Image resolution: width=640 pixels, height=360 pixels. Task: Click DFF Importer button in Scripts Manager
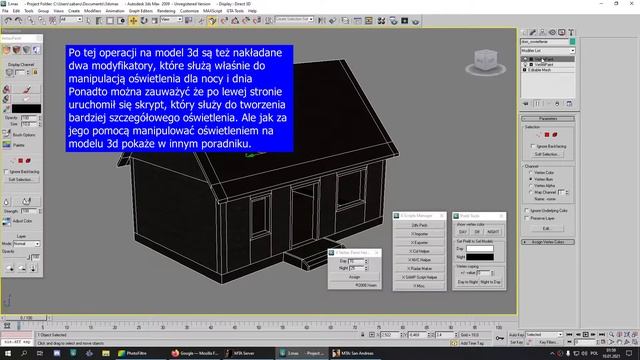click(x=419, y=234)
